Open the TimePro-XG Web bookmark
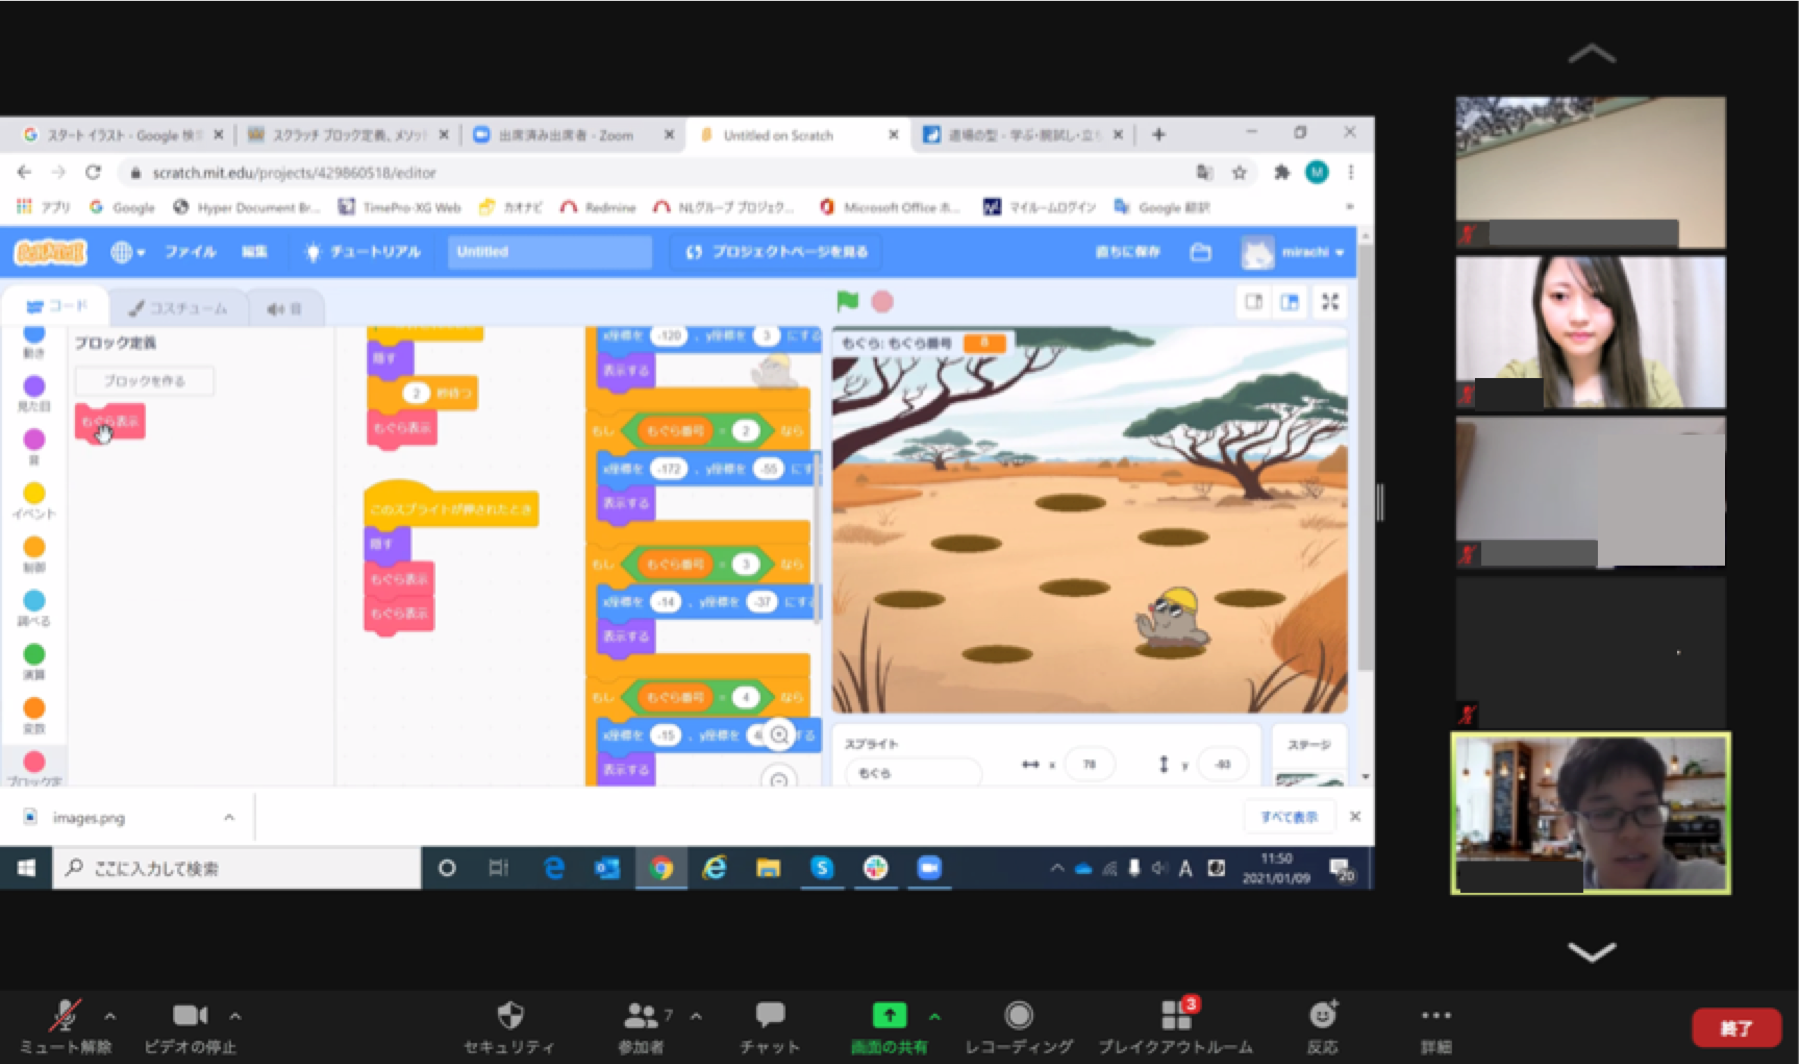This screenshot has height=1064, width=1799. pos(400,207)
